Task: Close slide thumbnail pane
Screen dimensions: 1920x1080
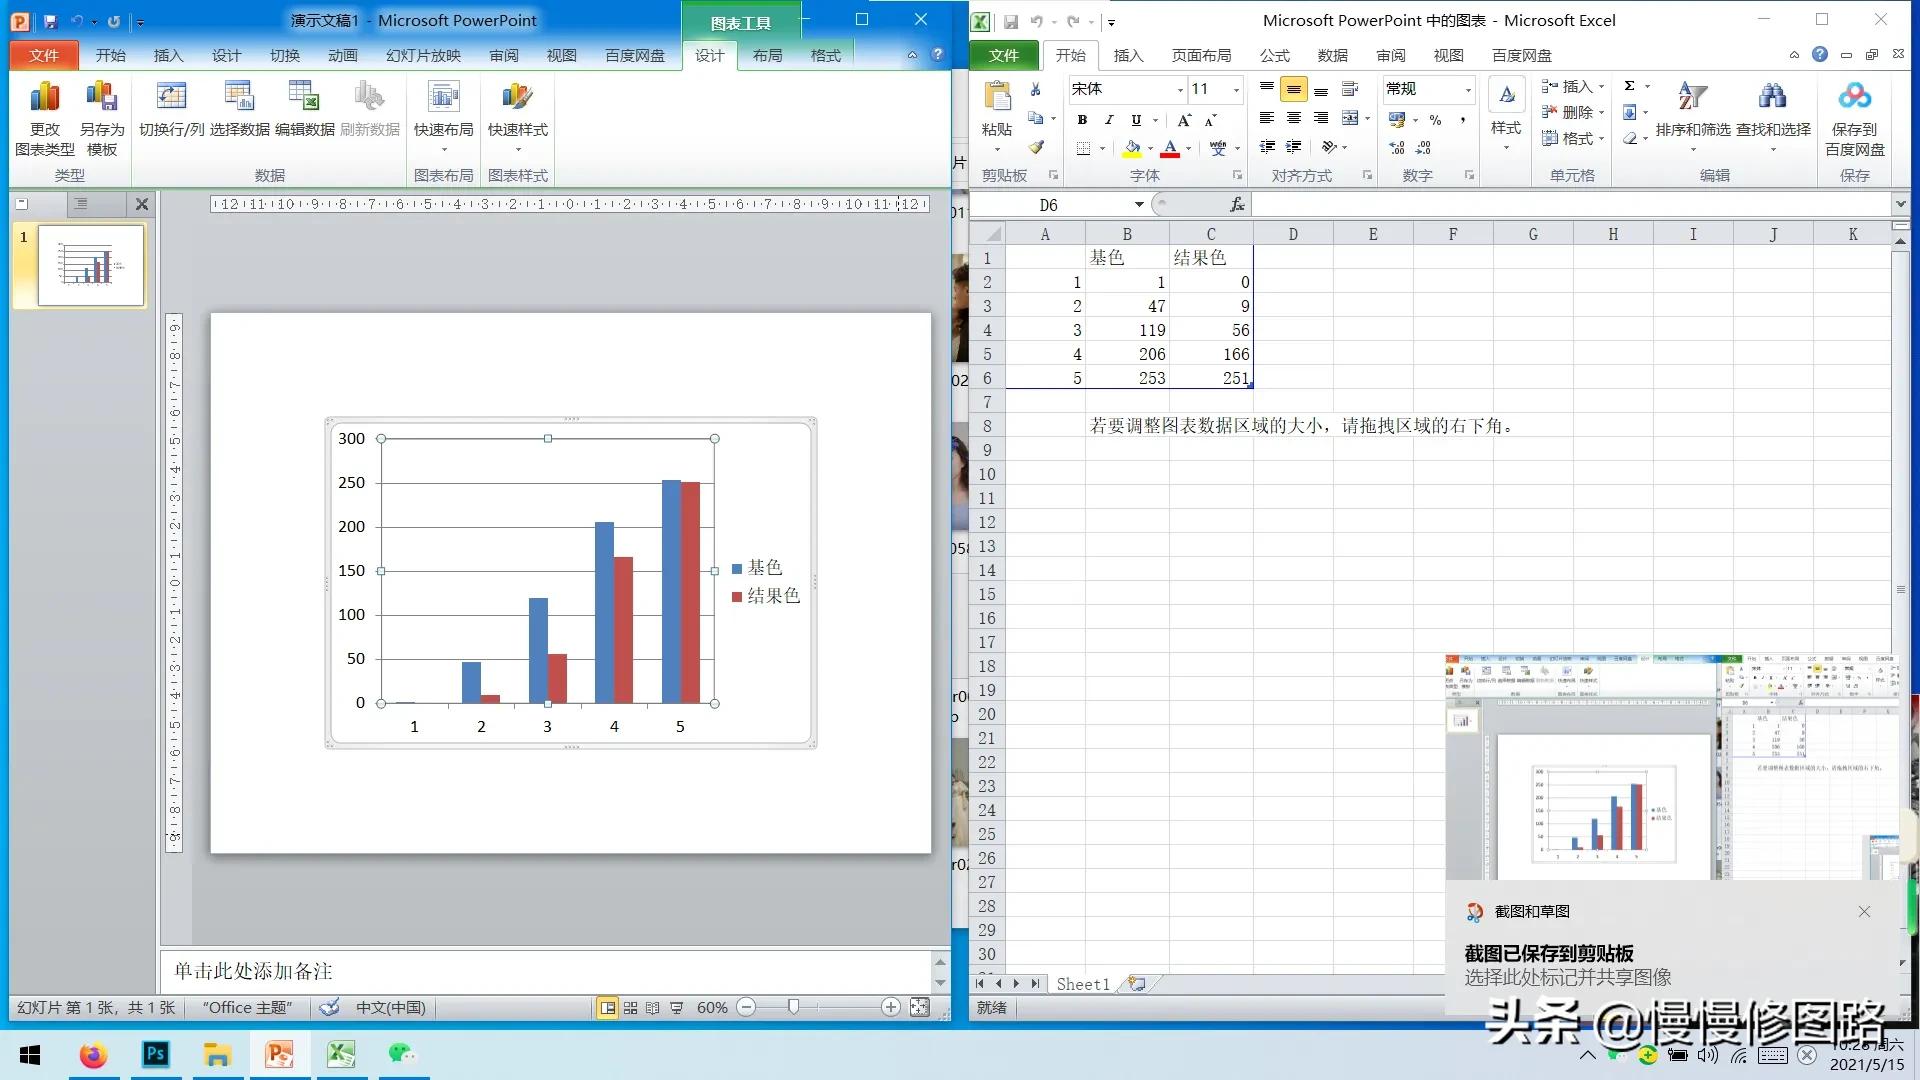Action: tap(142, 204)
